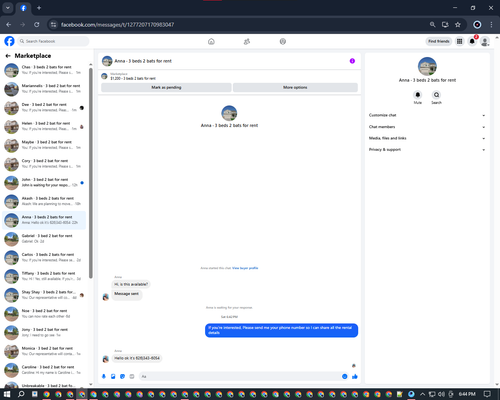The width and height of the screenshot is (500, 400).
Task: Open the Mariannelis conversation
Action: point(44,89)
